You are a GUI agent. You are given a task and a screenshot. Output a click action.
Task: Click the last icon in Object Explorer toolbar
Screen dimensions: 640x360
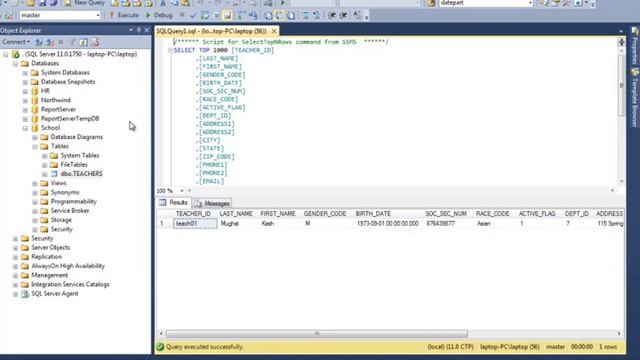[95, 42]
